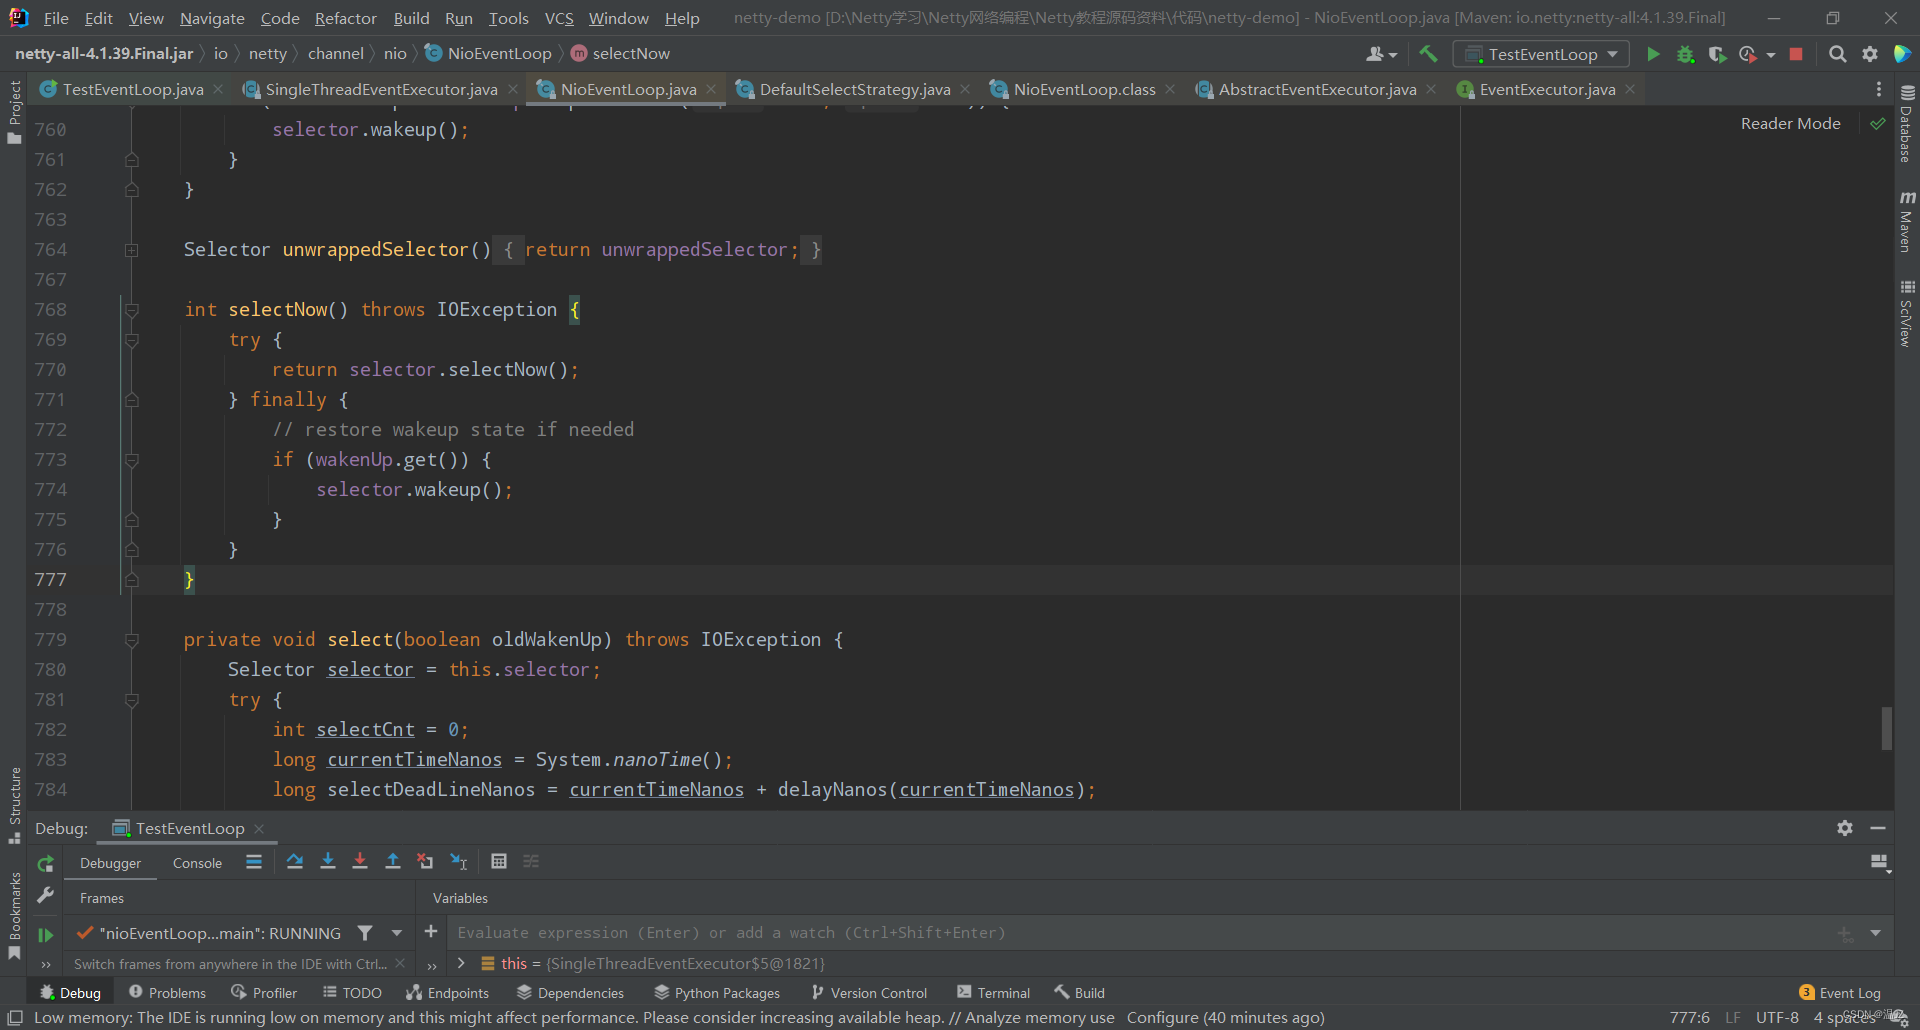
Task: Stop the running process with red square
Action: (x=1796, y=54)
